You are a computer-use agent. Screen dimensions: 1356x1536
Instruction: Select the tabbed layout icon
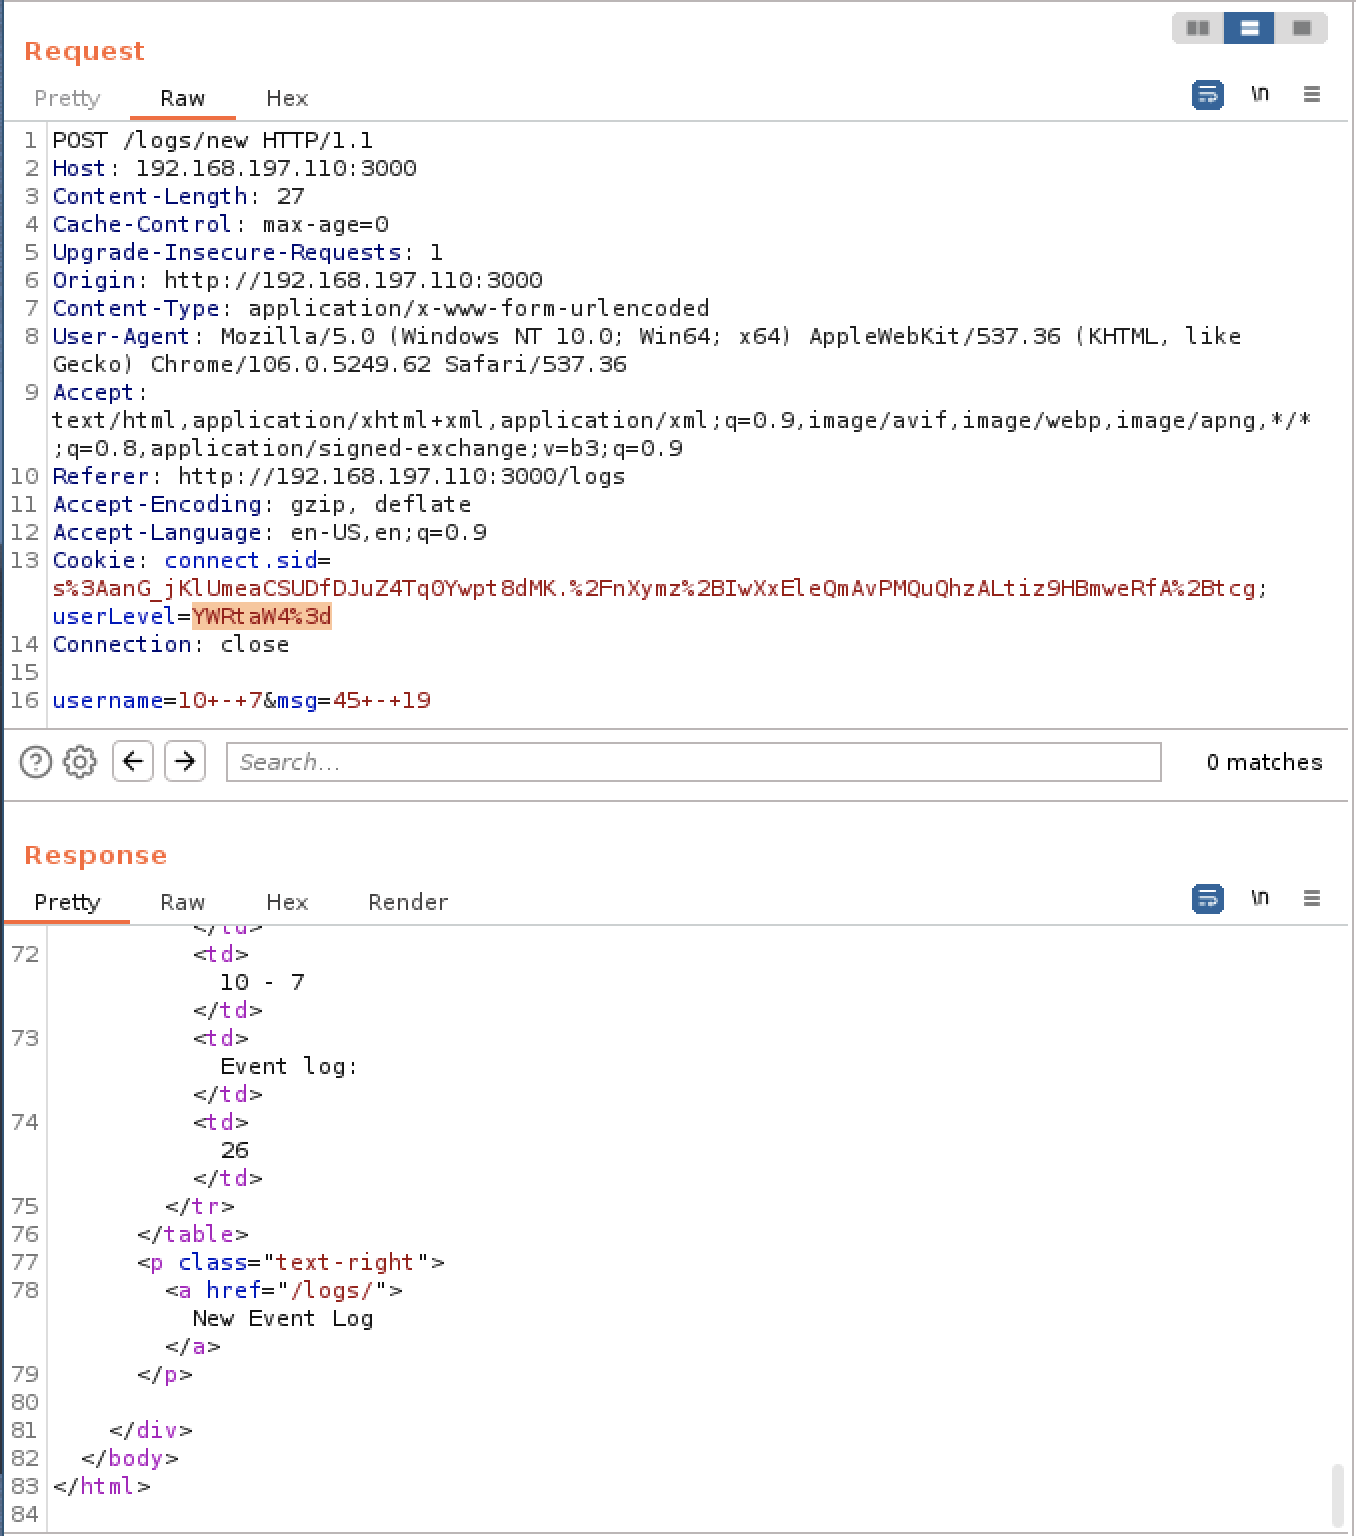point(1301,28)
